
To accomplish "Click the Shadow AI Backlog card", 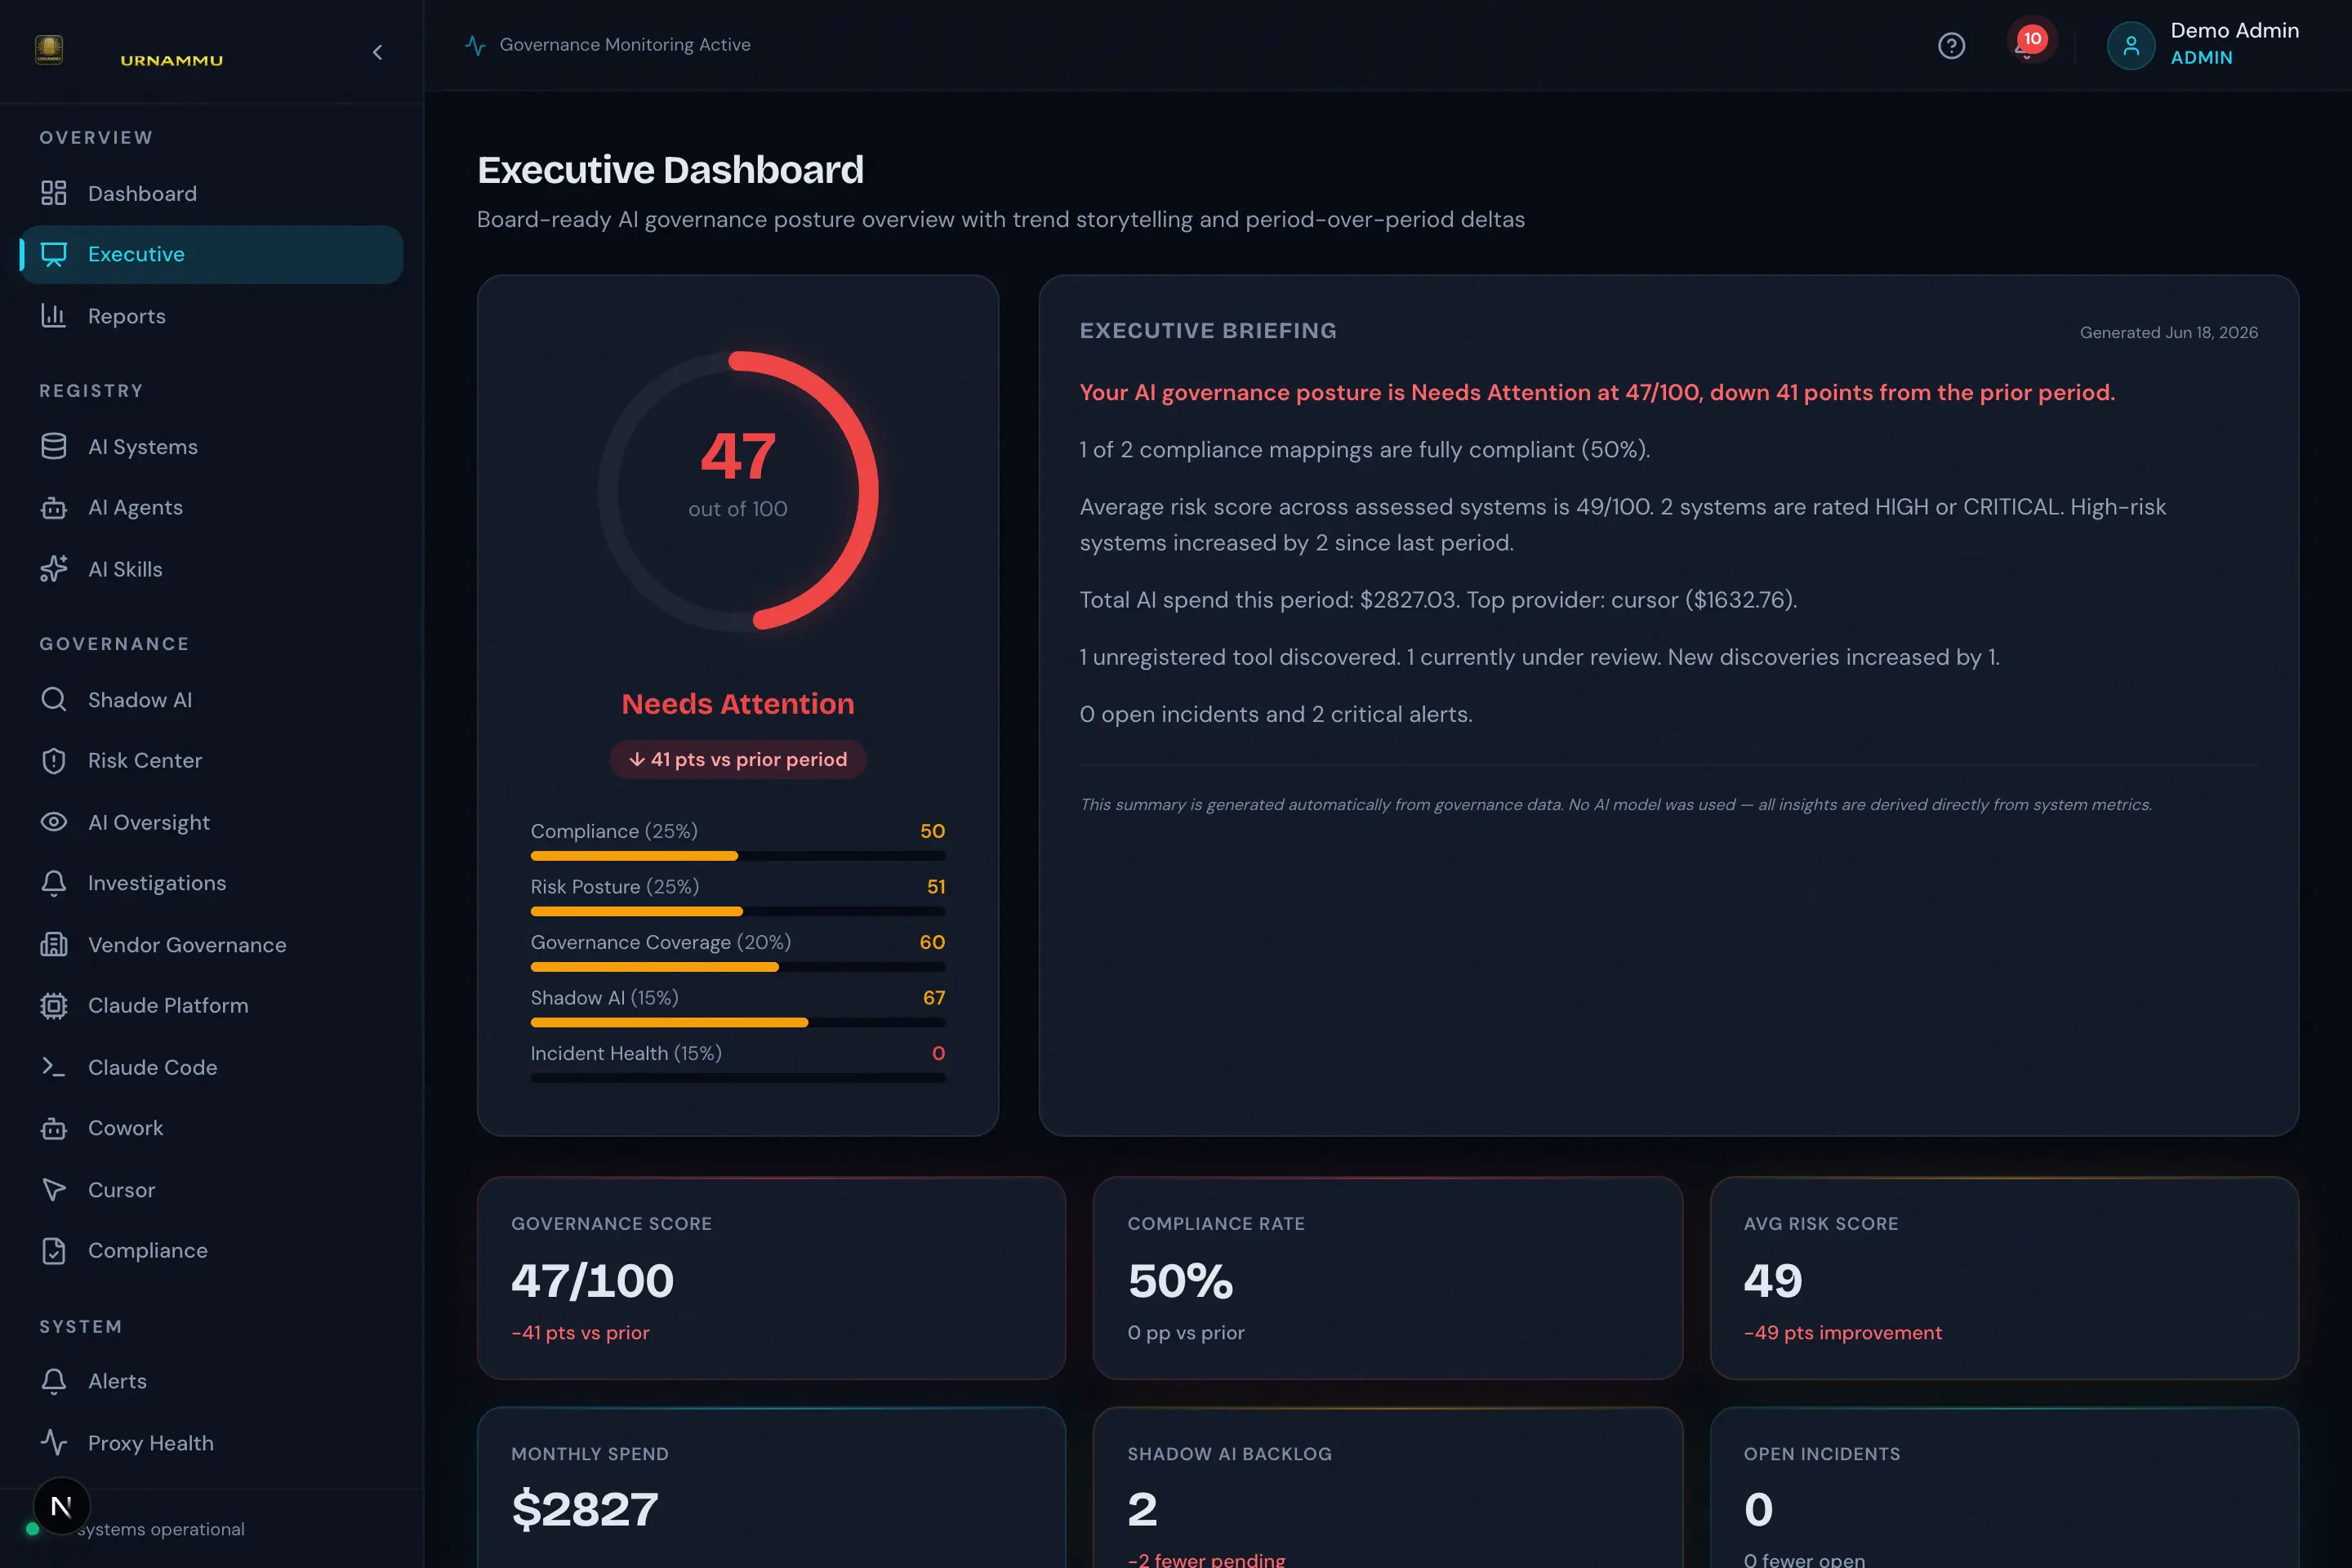I will pyautogui.click(x=1388, y=1488).
